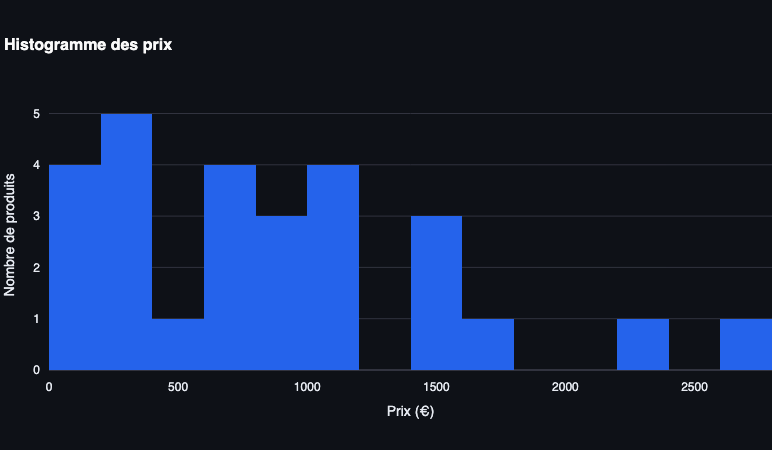Click the short bar at 400–600 €
This screenshot has height=450, width=772.
pos(178,344)
